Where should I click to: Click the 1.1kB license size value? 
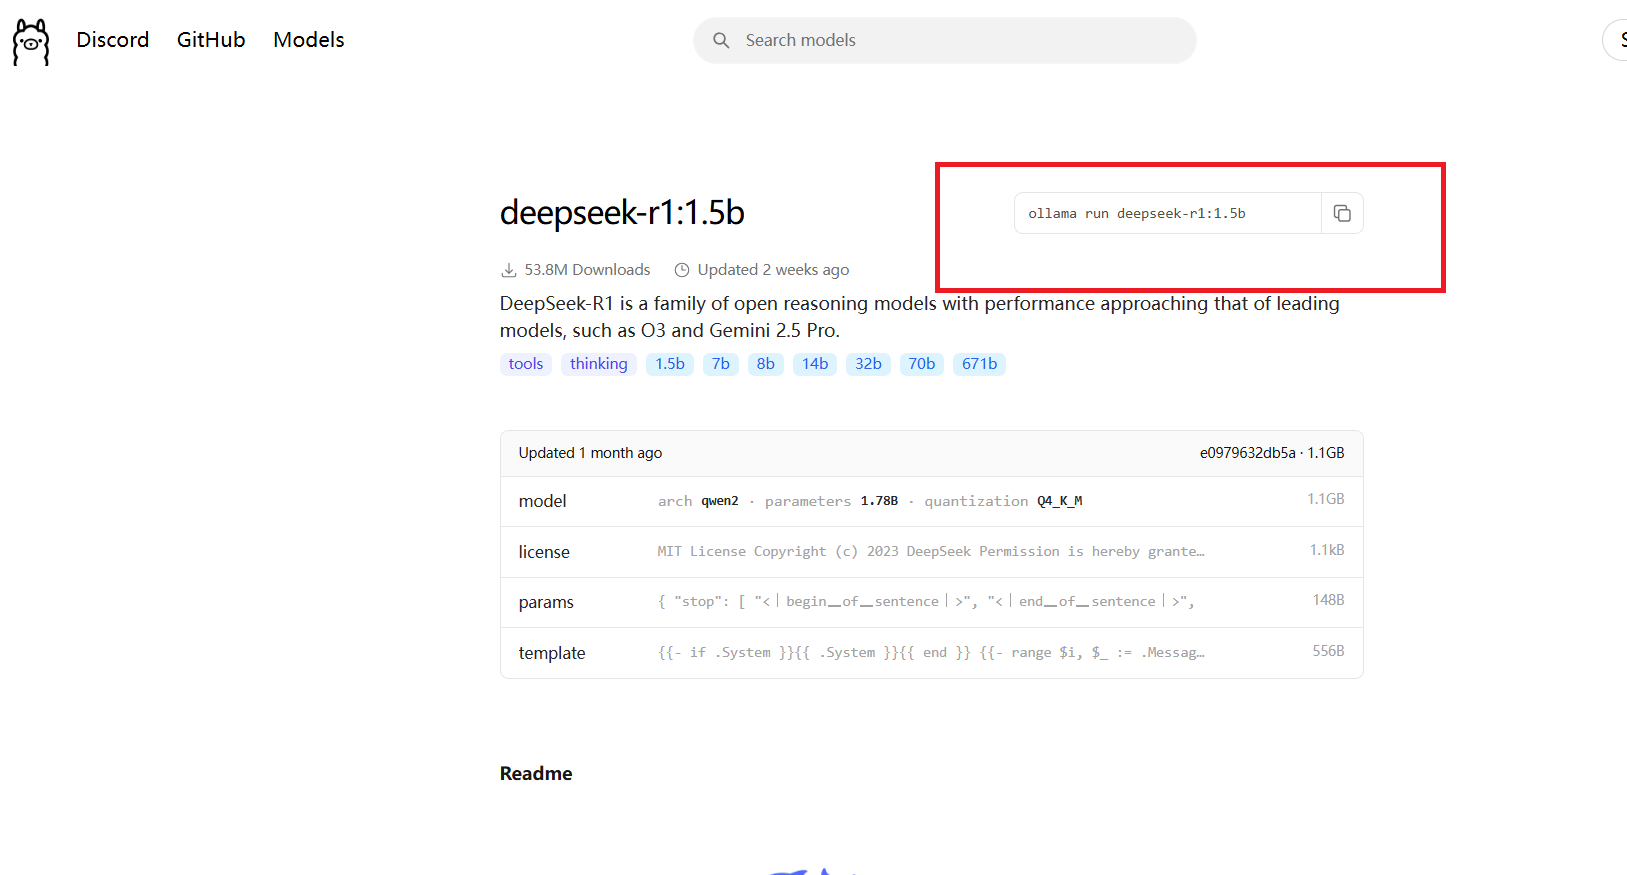1327,550
